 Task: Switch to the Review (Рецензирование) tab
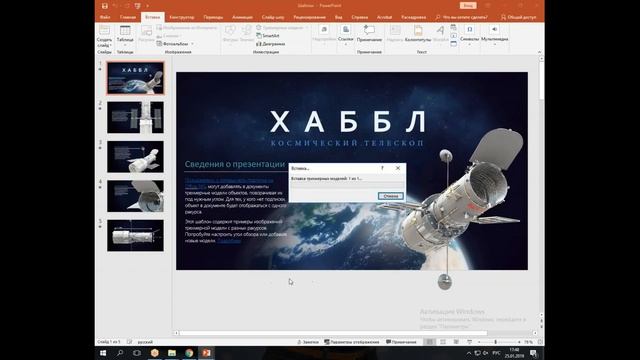pos(309,17)
